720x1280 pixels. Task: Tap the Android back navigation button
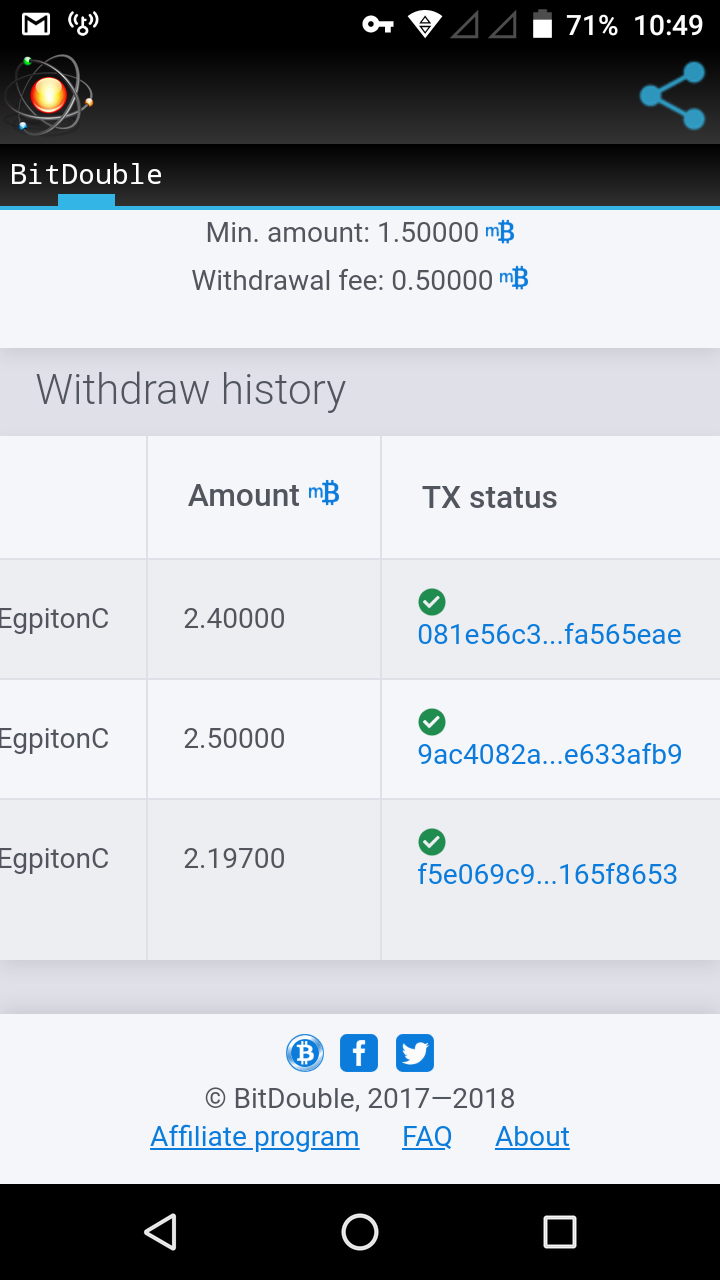pyautogui.click(x=160, y=1232)
